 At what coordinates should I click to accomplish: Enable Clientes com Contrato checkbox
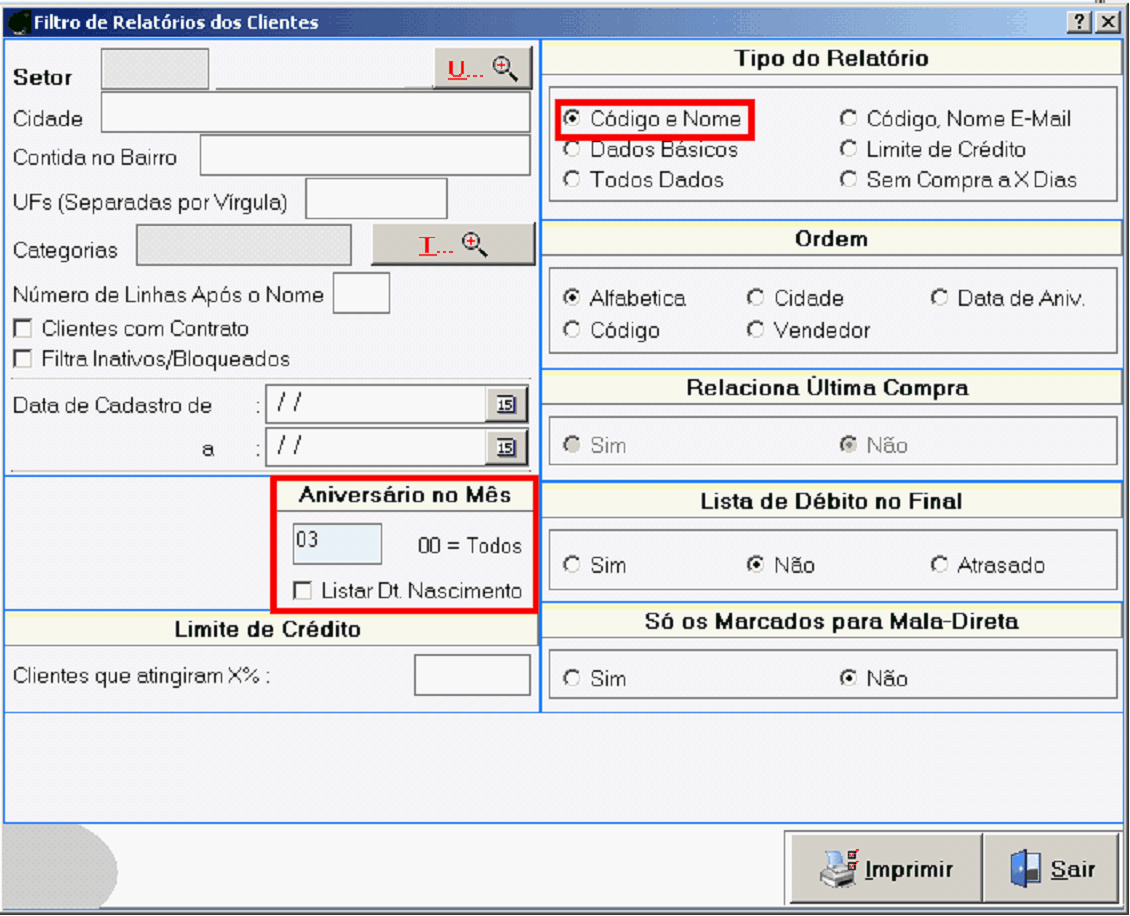(21, 329)
